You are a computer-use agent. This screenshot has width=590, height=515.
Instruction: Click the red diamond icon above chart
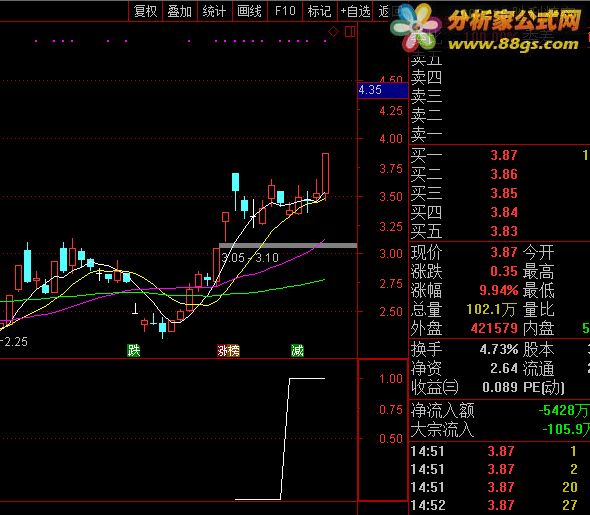coord(333,32)
